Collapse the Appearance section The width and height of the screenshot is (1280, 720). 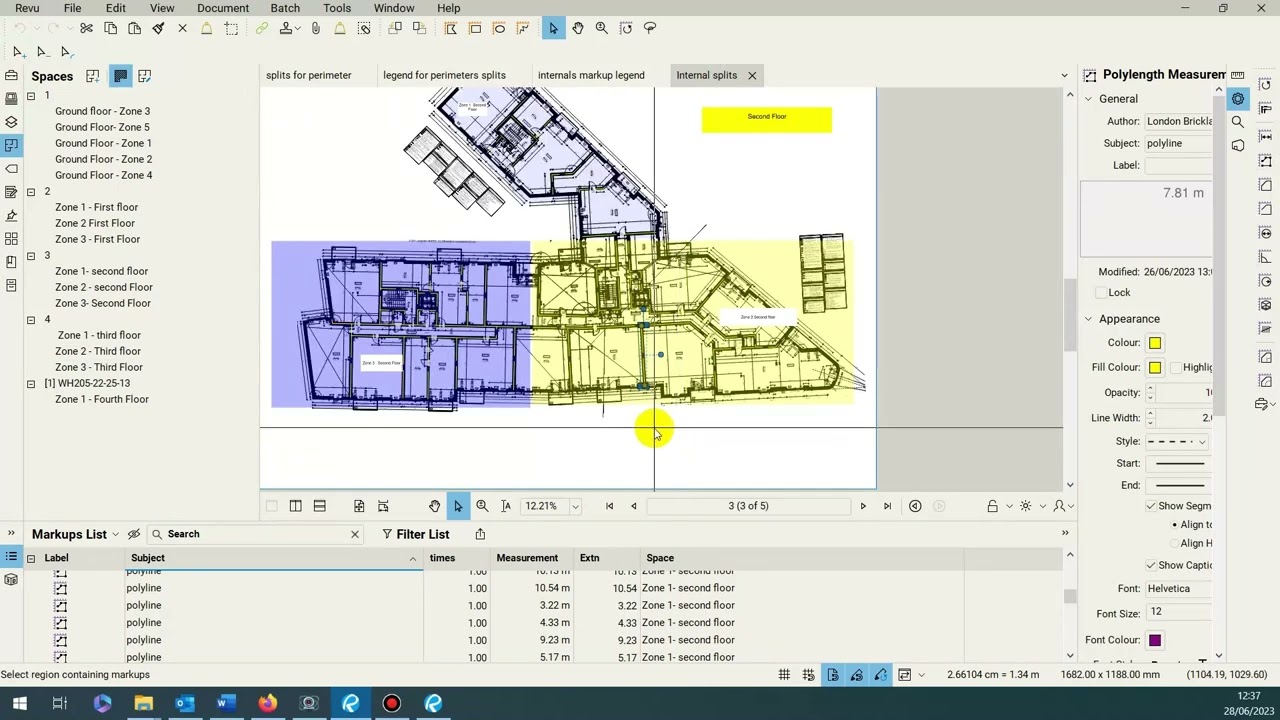pyautogui.click(x=1088, y=319)
